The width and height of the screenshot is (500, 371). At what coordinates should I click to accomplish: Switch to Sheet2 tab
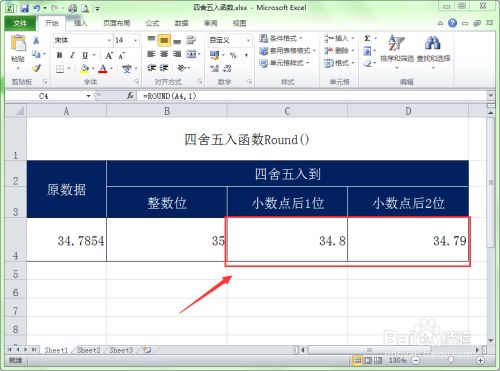click(x=89, y=350)
